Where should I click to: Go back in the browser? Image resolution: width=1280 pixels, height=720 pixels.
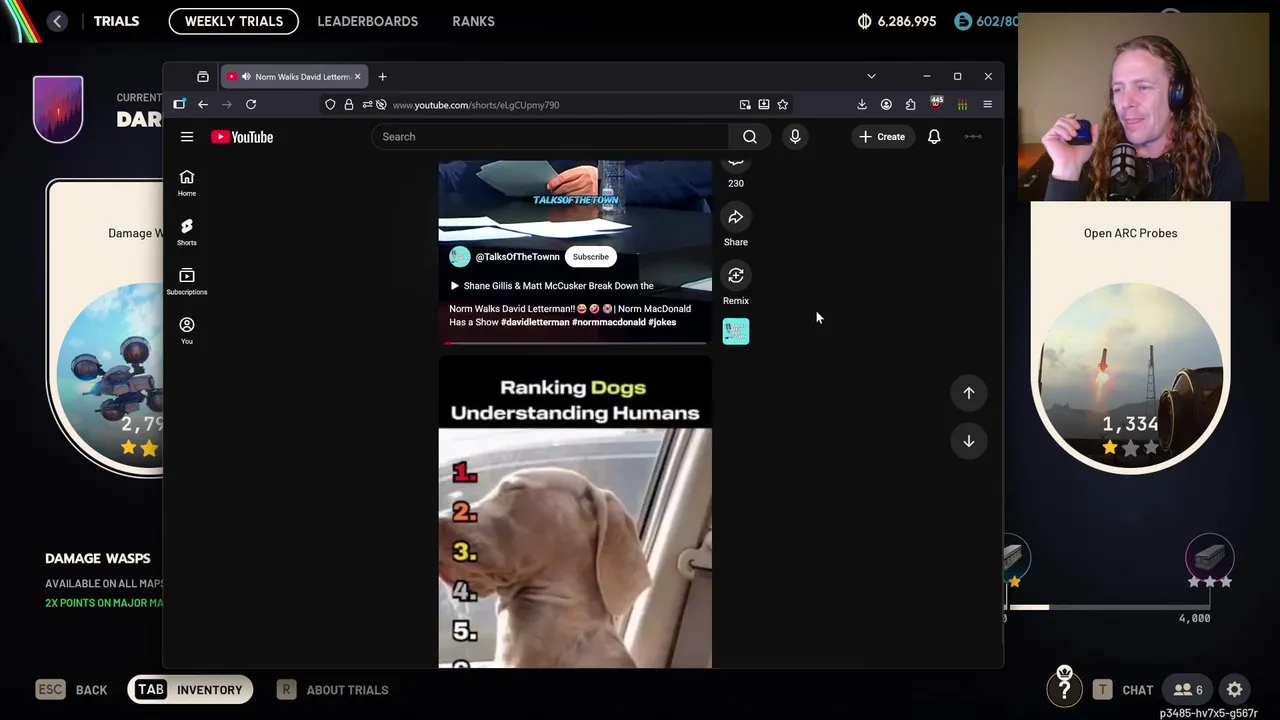tap(203, 105)
